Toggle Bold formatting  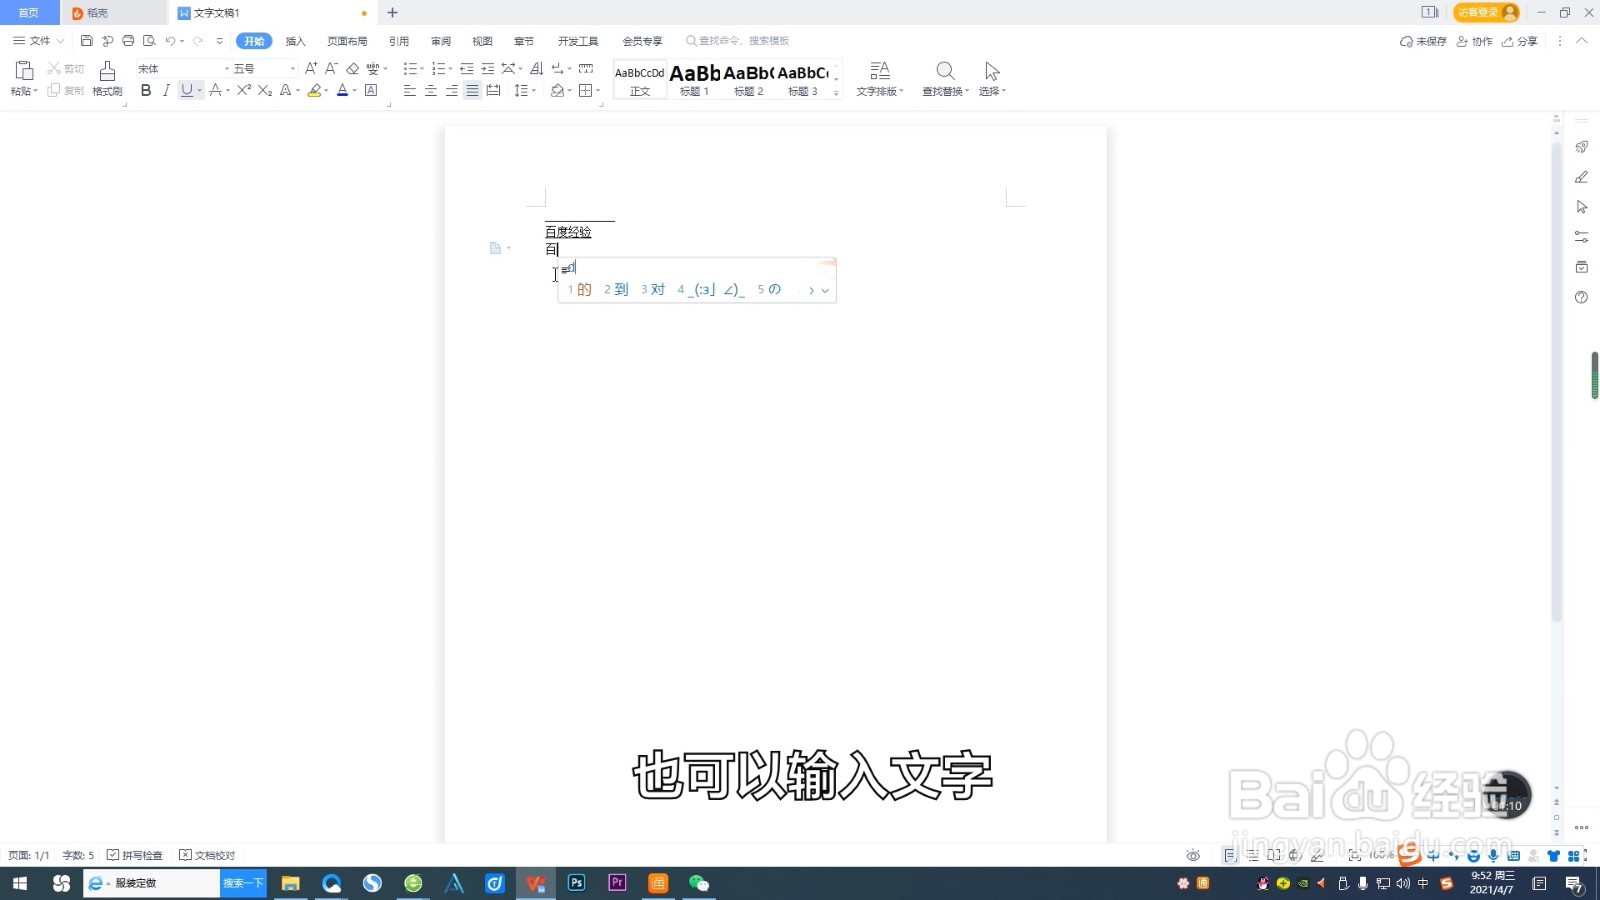[x=146, y=90]
